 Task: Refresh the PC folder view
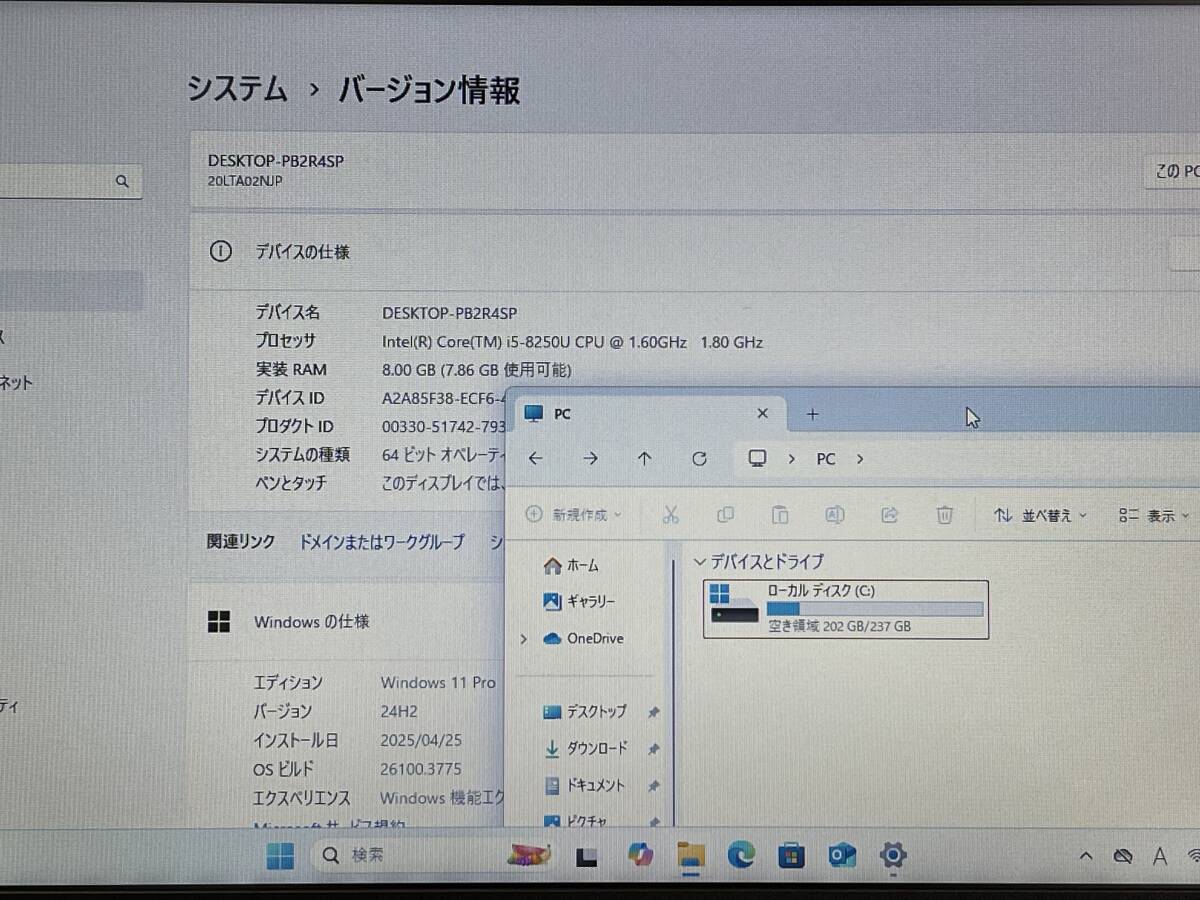coord(699,459)
